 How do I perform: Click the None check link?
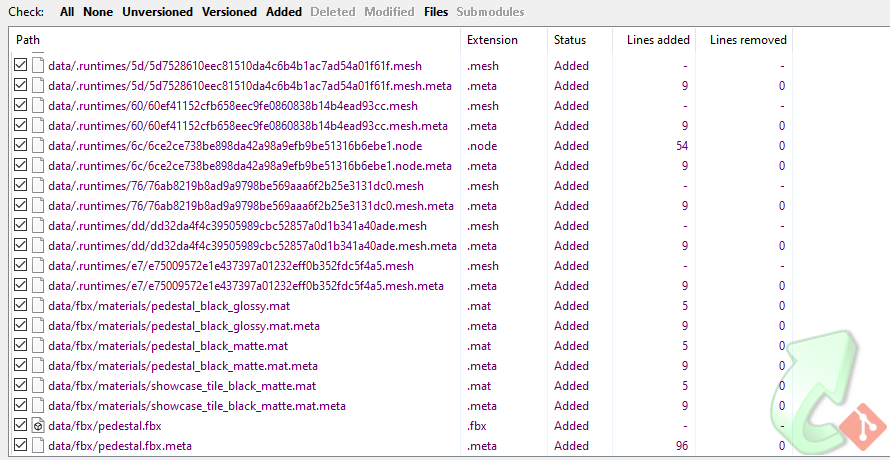[x=98, y=11]
